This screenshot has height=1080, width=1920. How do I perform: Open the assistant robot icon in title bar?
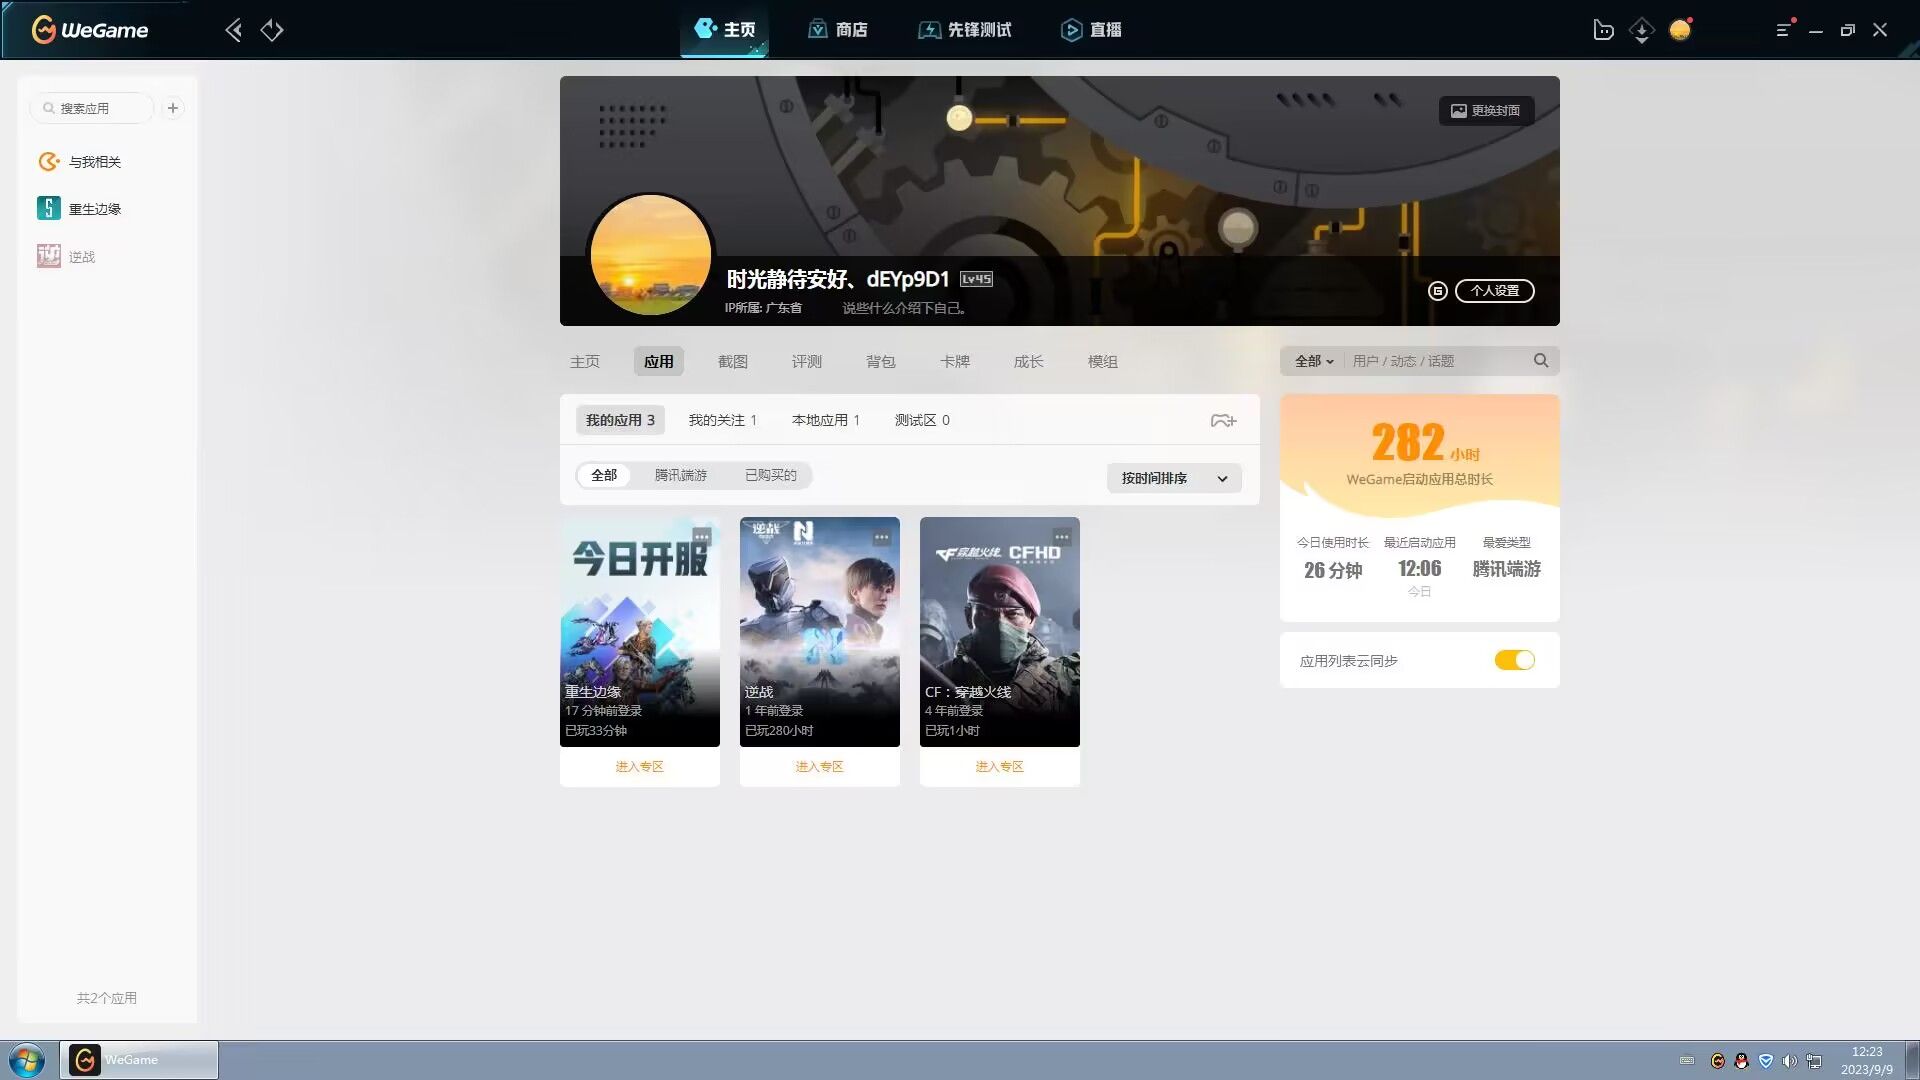pyautogui.click(x=1603, y=30)
